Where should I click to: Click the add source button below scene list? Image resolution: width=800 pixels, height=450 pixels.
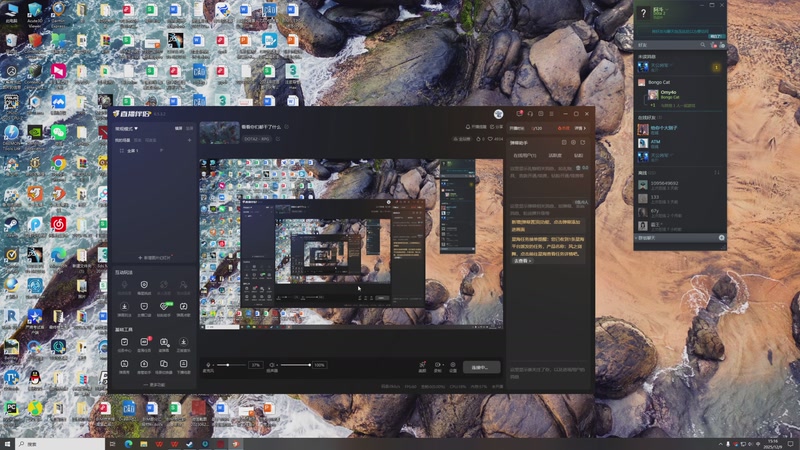tap(154, 258)
